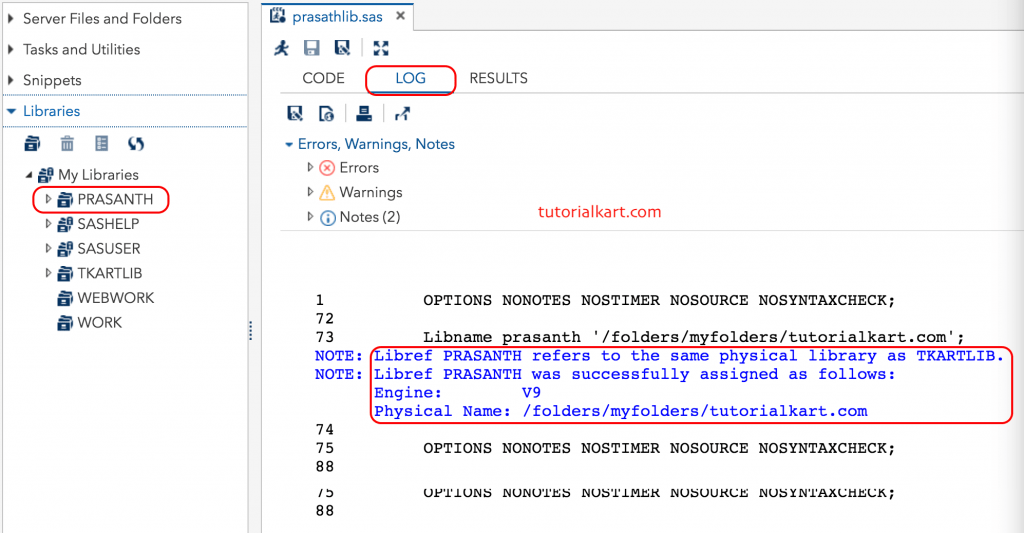Click the WEBWORK library icon

pyautogui.click(x=65, y=299)
